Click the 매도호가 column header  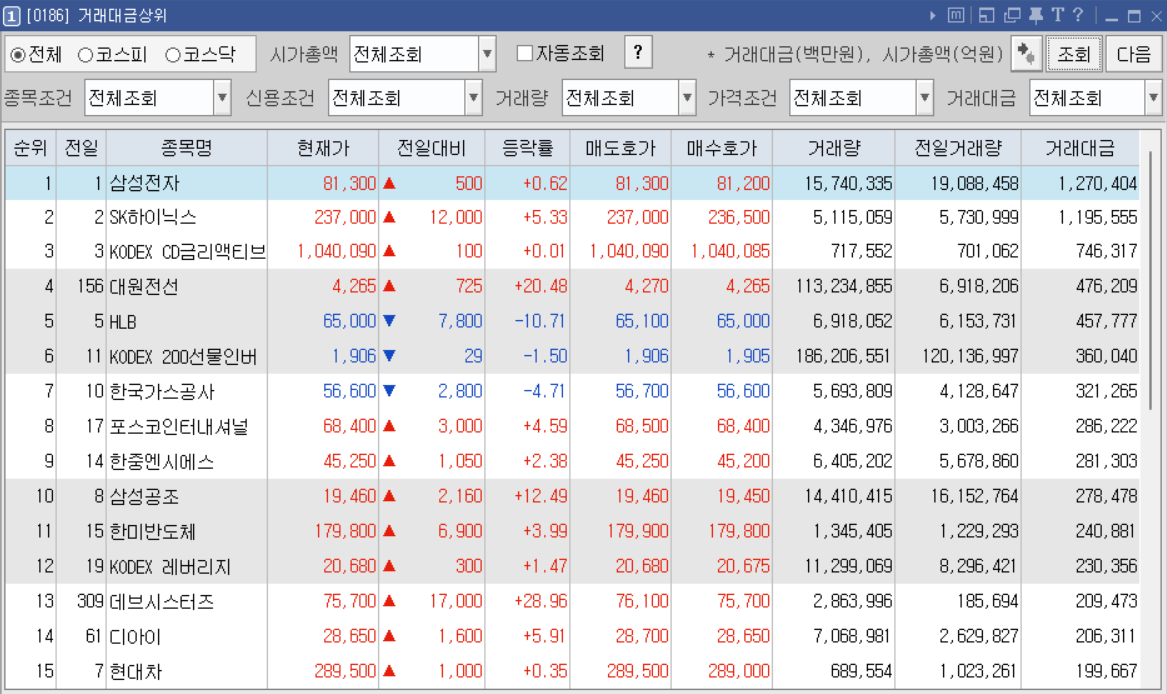621,148
